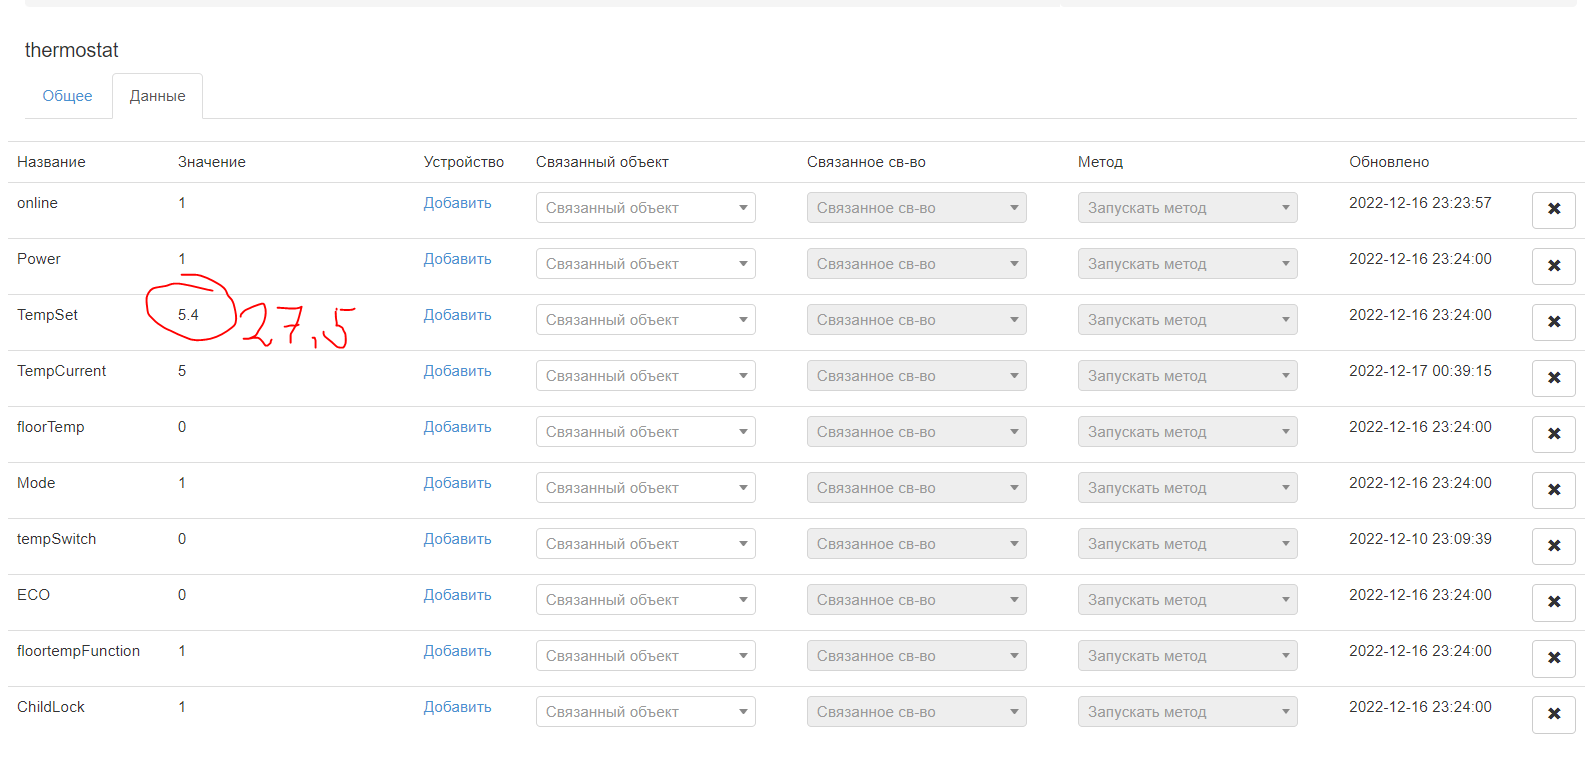This screenshot has height=758, width=1585.
Task: Click the TempSet value 5.4
Action: coord(188,315)
